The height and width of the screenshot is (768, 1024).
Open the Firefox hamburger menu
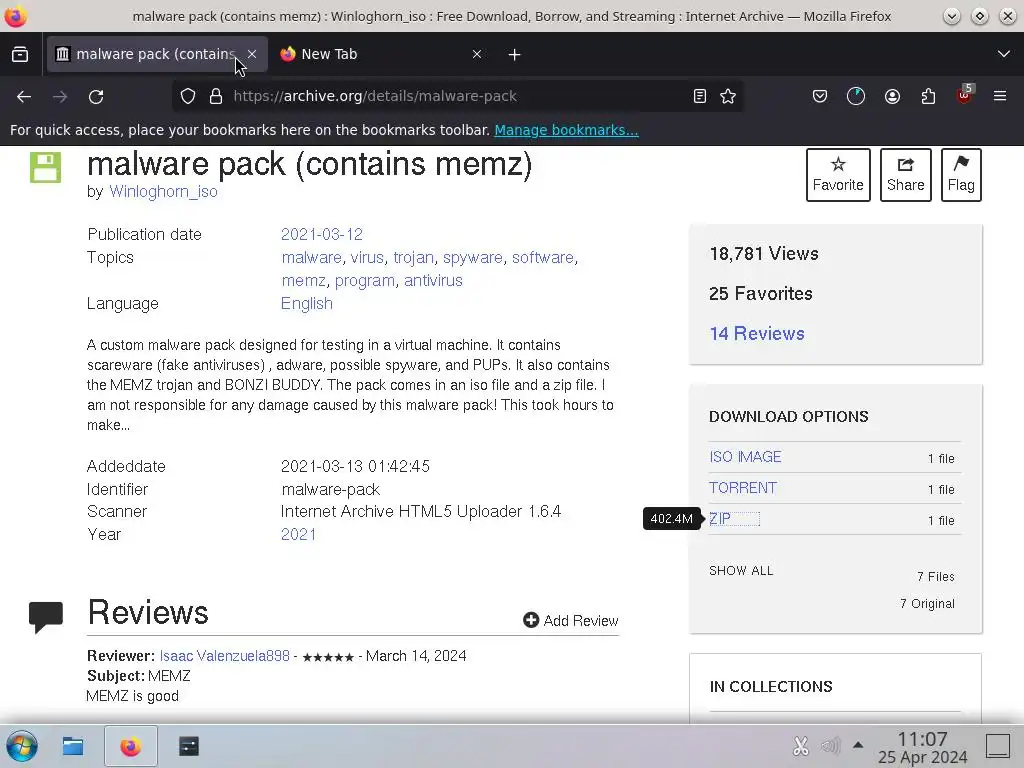(1000, 97)
